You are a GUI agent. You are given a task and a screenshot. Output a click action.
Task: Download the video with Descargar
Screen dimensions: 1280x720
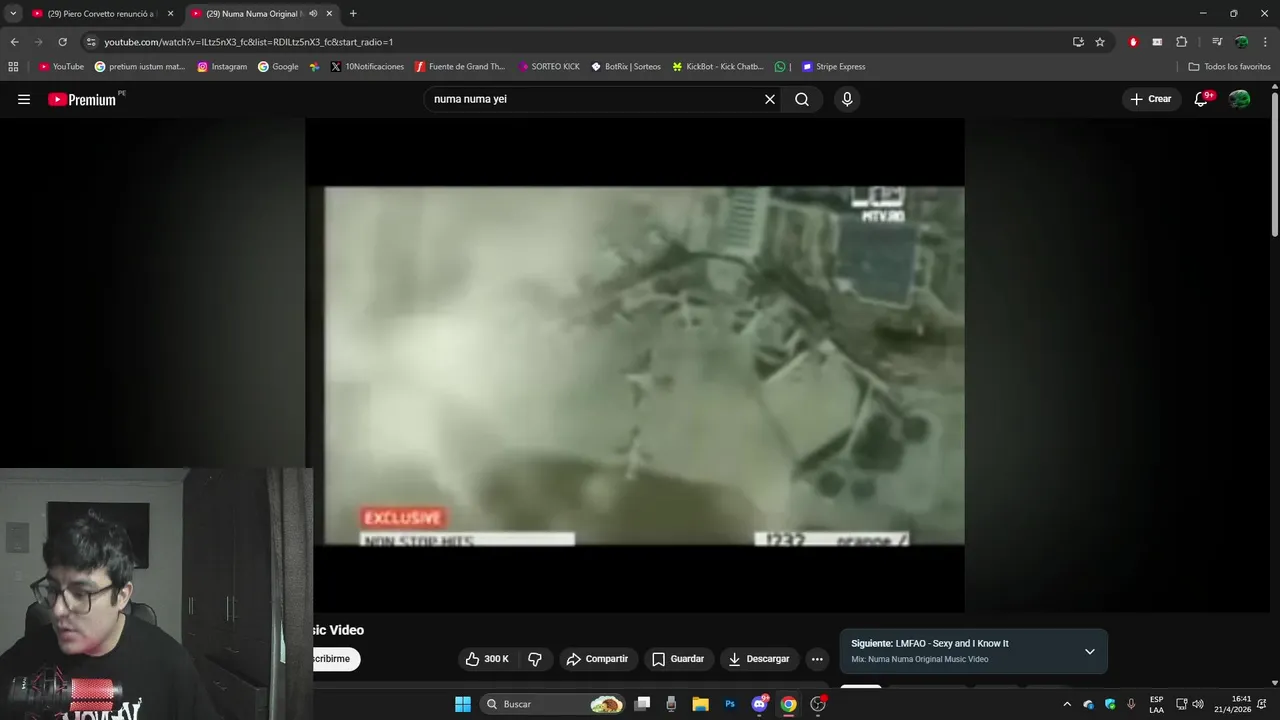coord(759,659)
